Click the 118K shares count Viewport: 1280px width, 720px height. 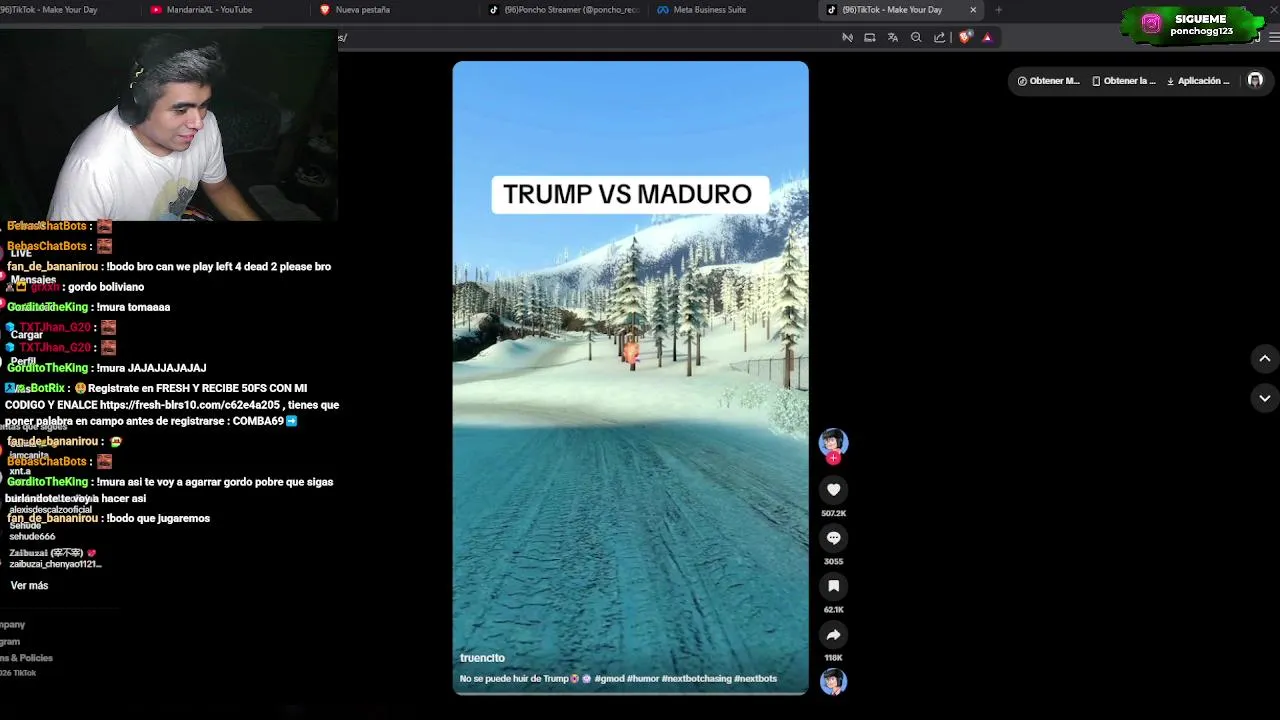[833, 657]
